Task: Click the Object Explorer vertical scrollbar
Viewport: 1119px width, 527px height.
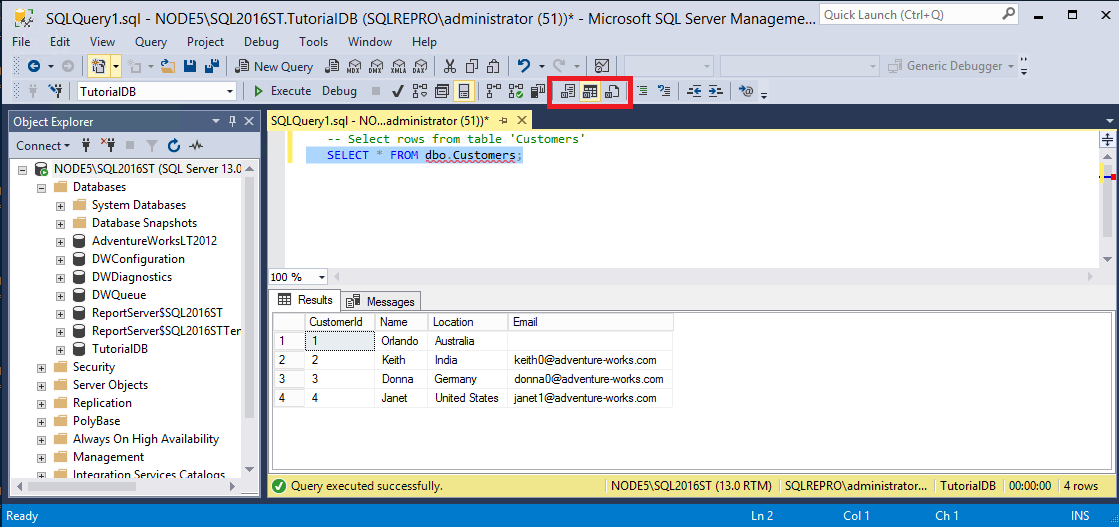Action: point(249,321)
